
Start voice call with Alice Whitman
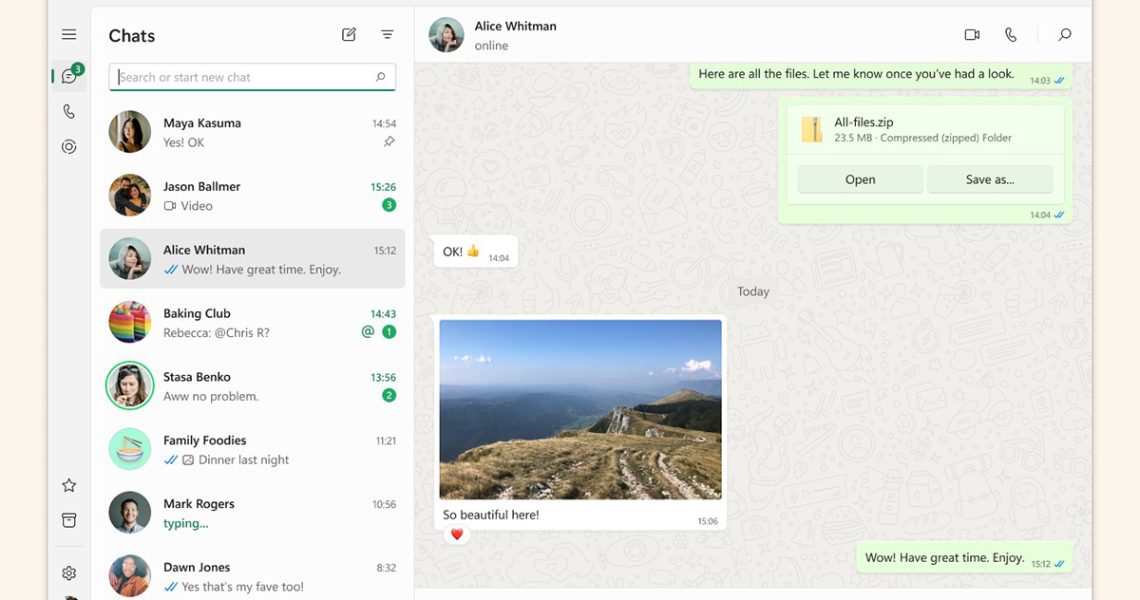[x=1011, y=35]
